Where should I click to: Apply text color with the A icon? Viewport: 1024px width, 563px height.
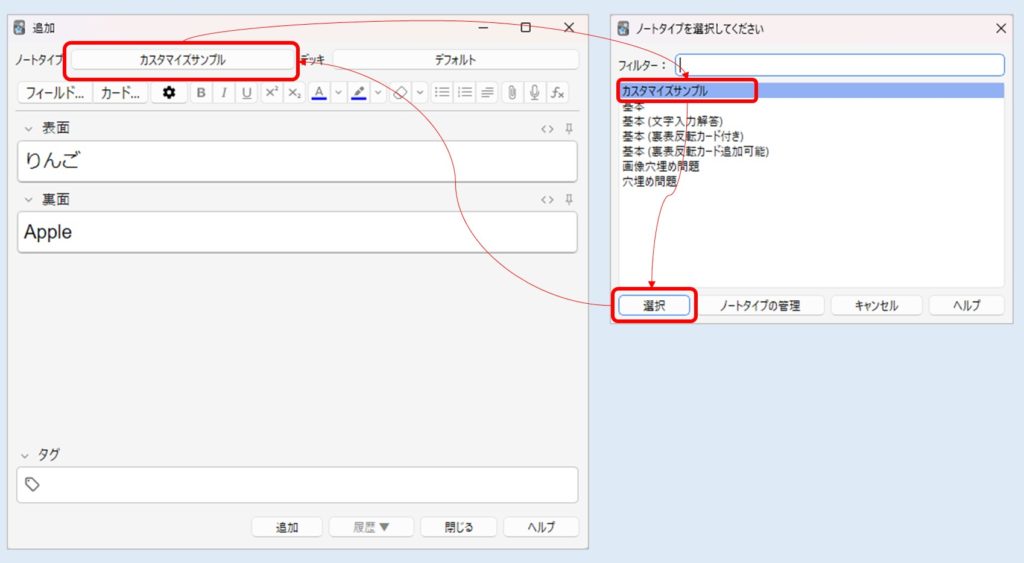click(319, 93)
